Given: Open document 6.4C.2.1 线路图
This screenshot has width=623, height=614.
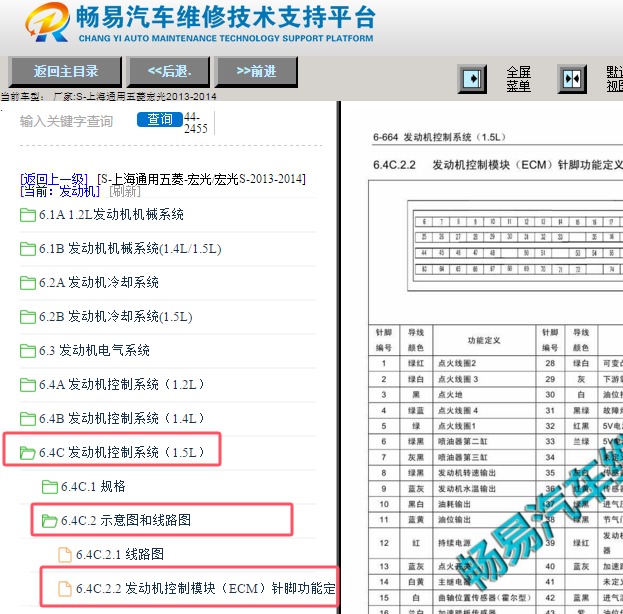Looking at the screenshot, I should coord(120,554).
